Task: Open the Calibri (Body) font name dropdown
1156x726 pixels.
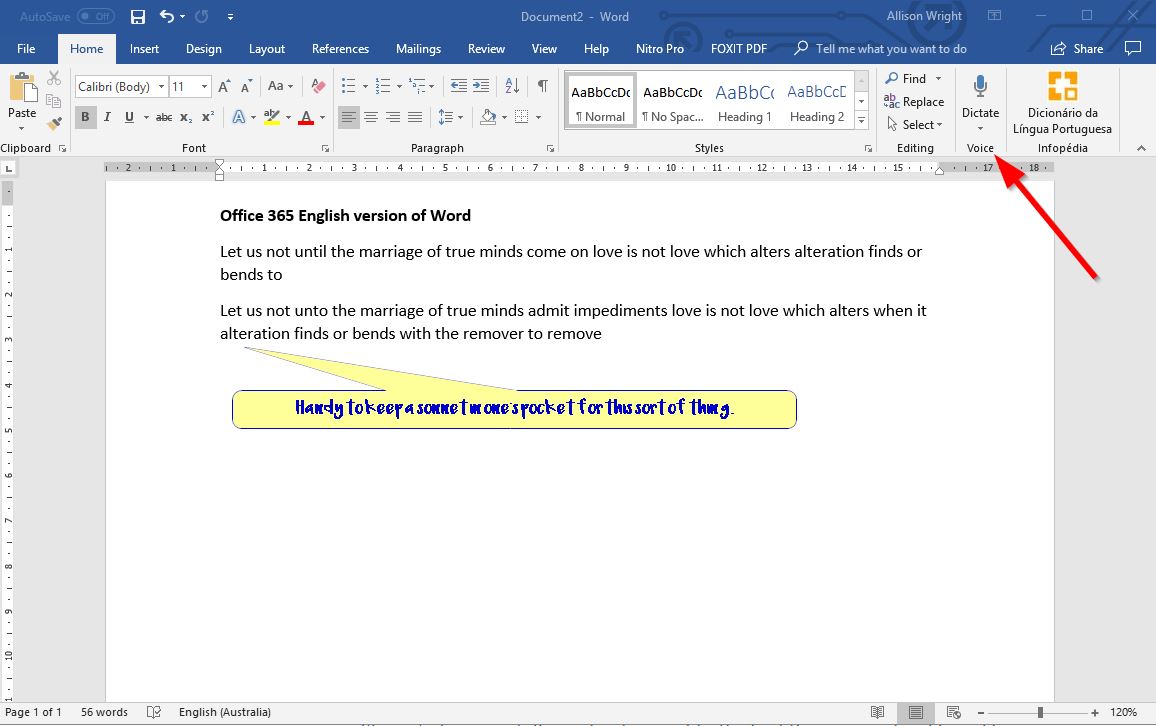Action: pyautogui.click(x=161, y=87)
